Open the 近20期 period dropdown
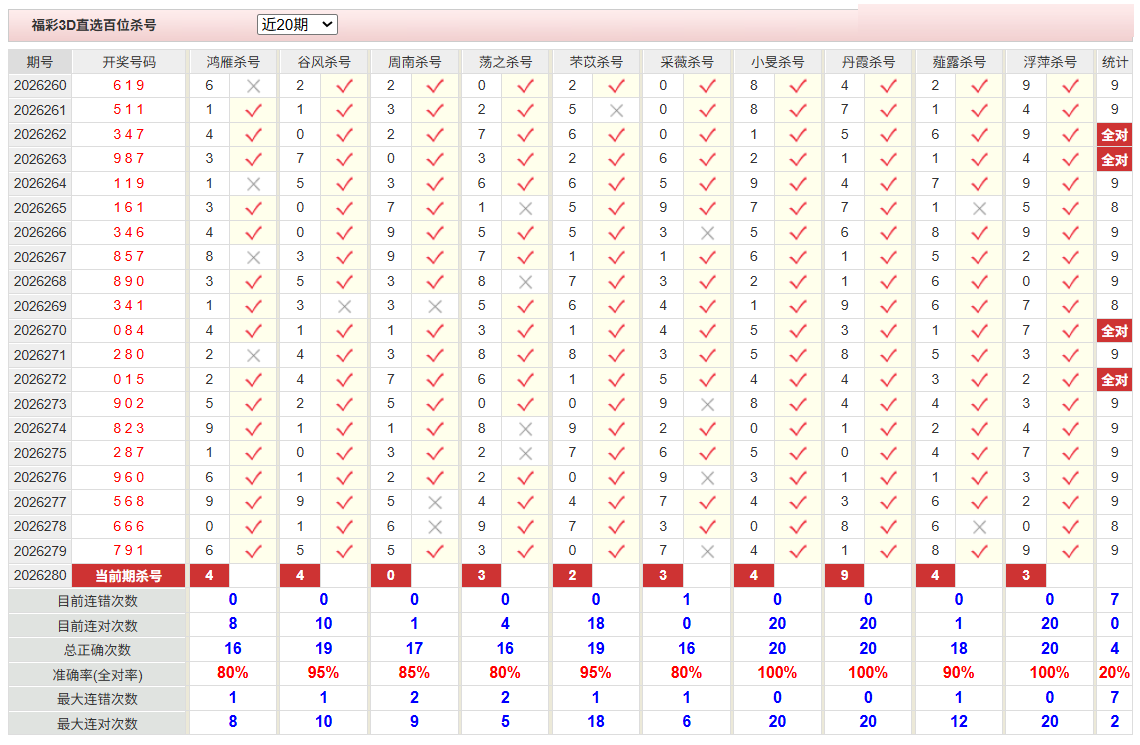The height and width of the screenshot is (745, 1140). (297, 25)
